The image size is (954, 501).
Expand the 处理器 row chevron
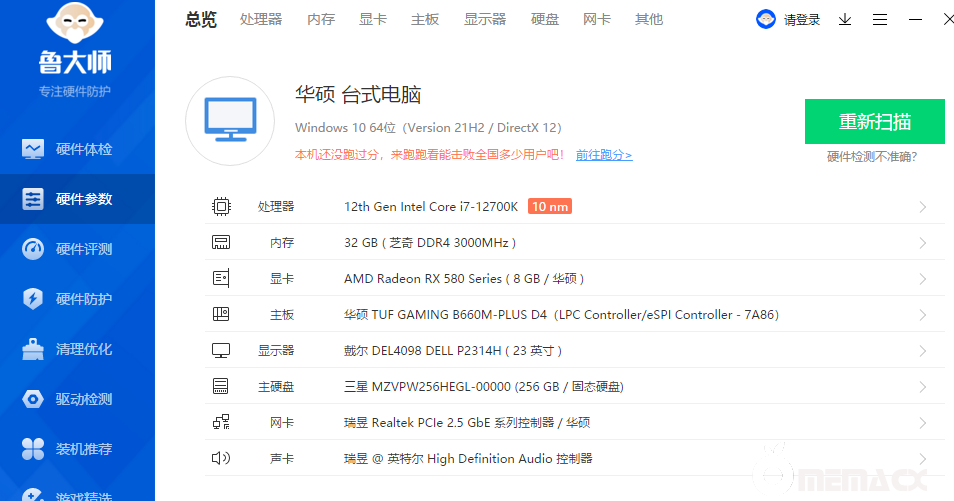point(922,207)
